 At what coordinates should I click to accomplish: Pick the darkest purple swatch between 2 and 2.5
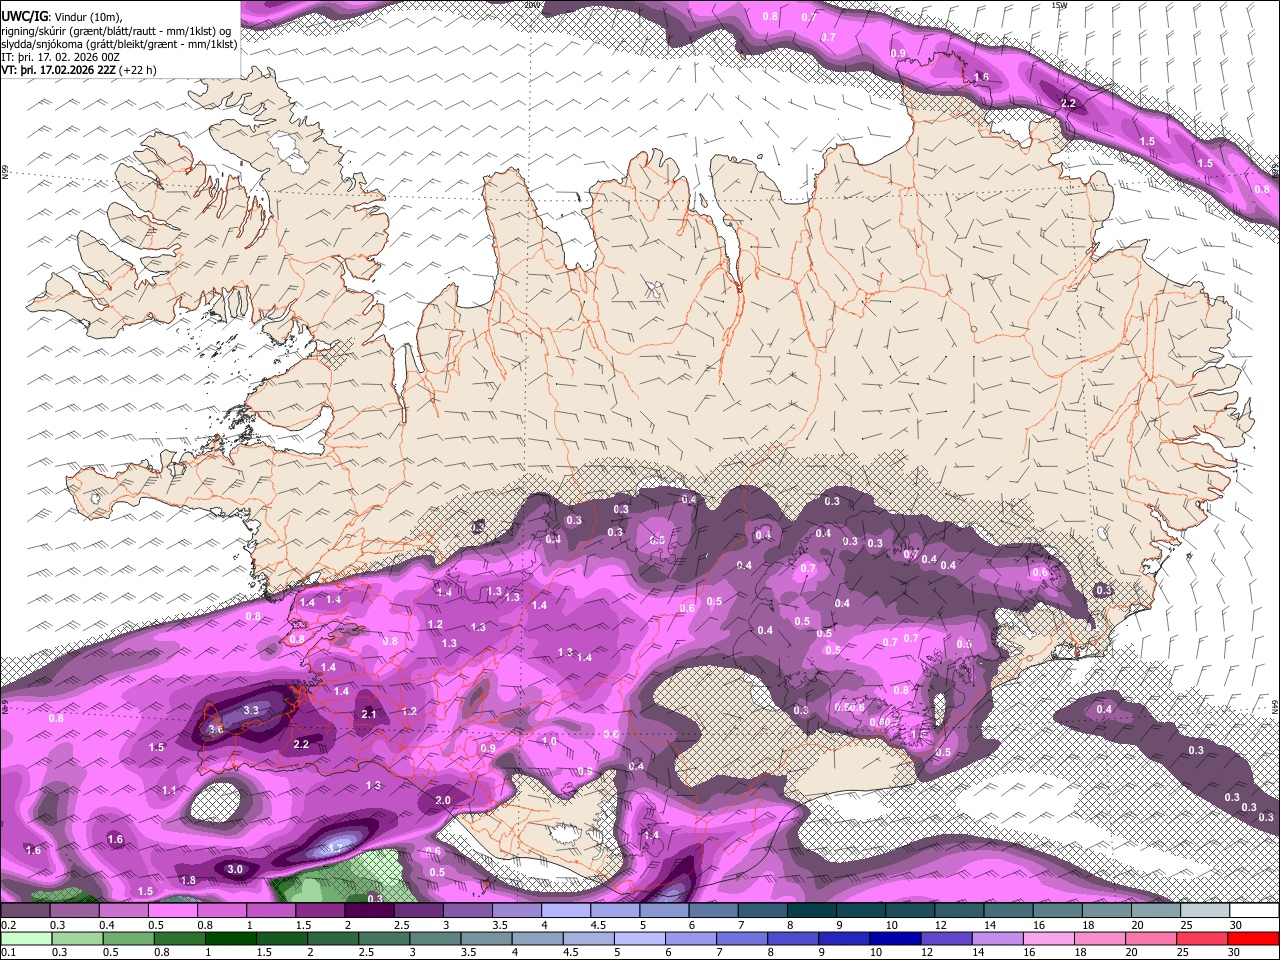369,911
